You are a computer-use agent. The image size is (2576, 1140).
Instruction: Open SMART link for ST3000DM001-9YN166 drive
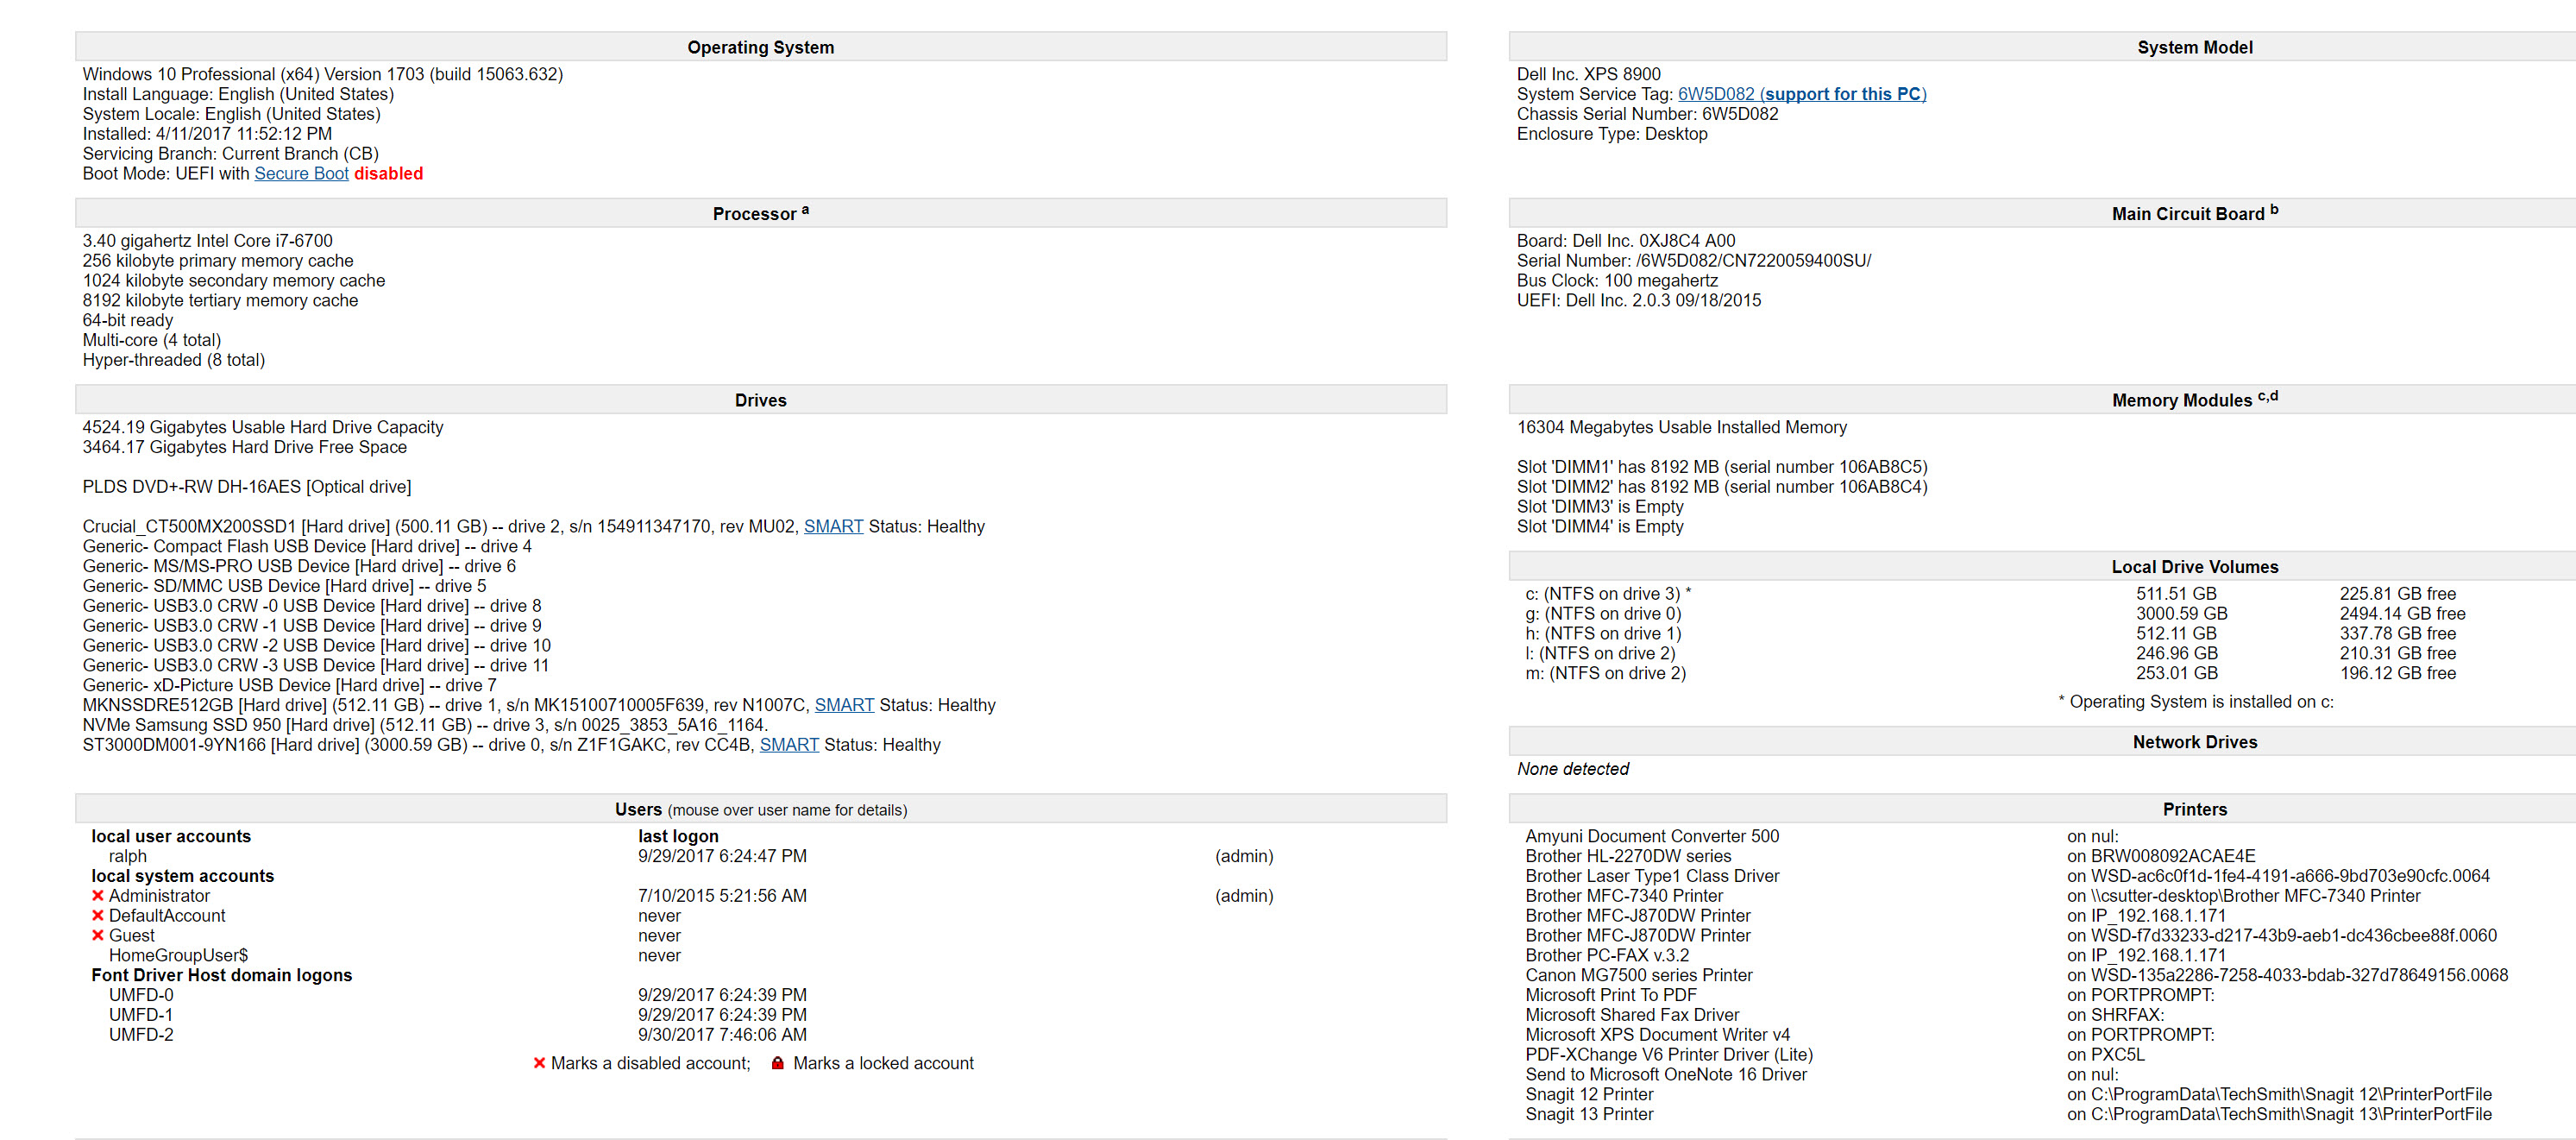[789, 745]
